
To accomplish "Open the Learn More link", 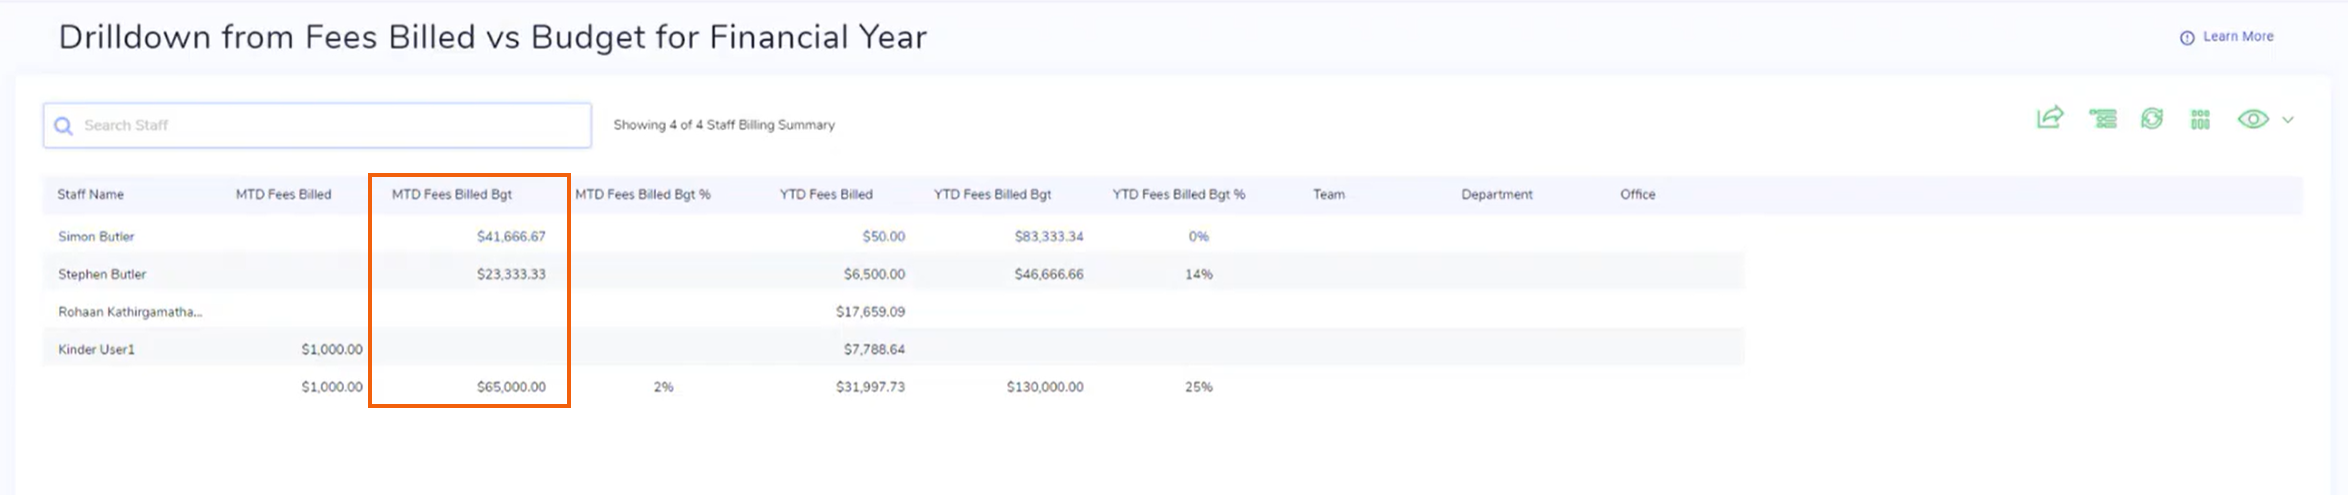I will pyautogui.click(x=2238, y=37).
